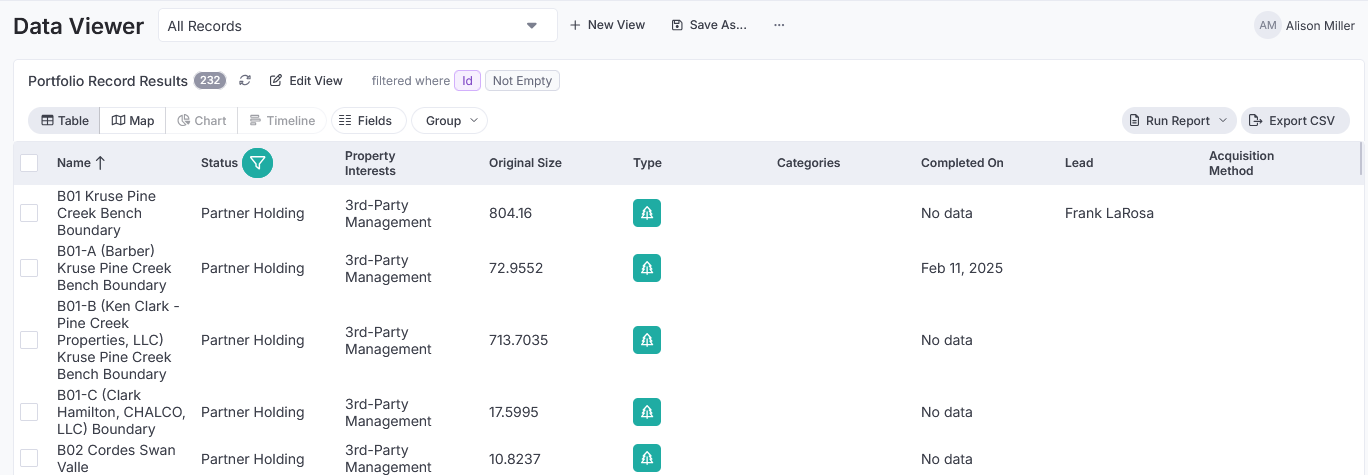Check the B01 Kruse Pine Creek row checkbox
Viewport: 1368px width, 475px height.
tap(29, 213)
